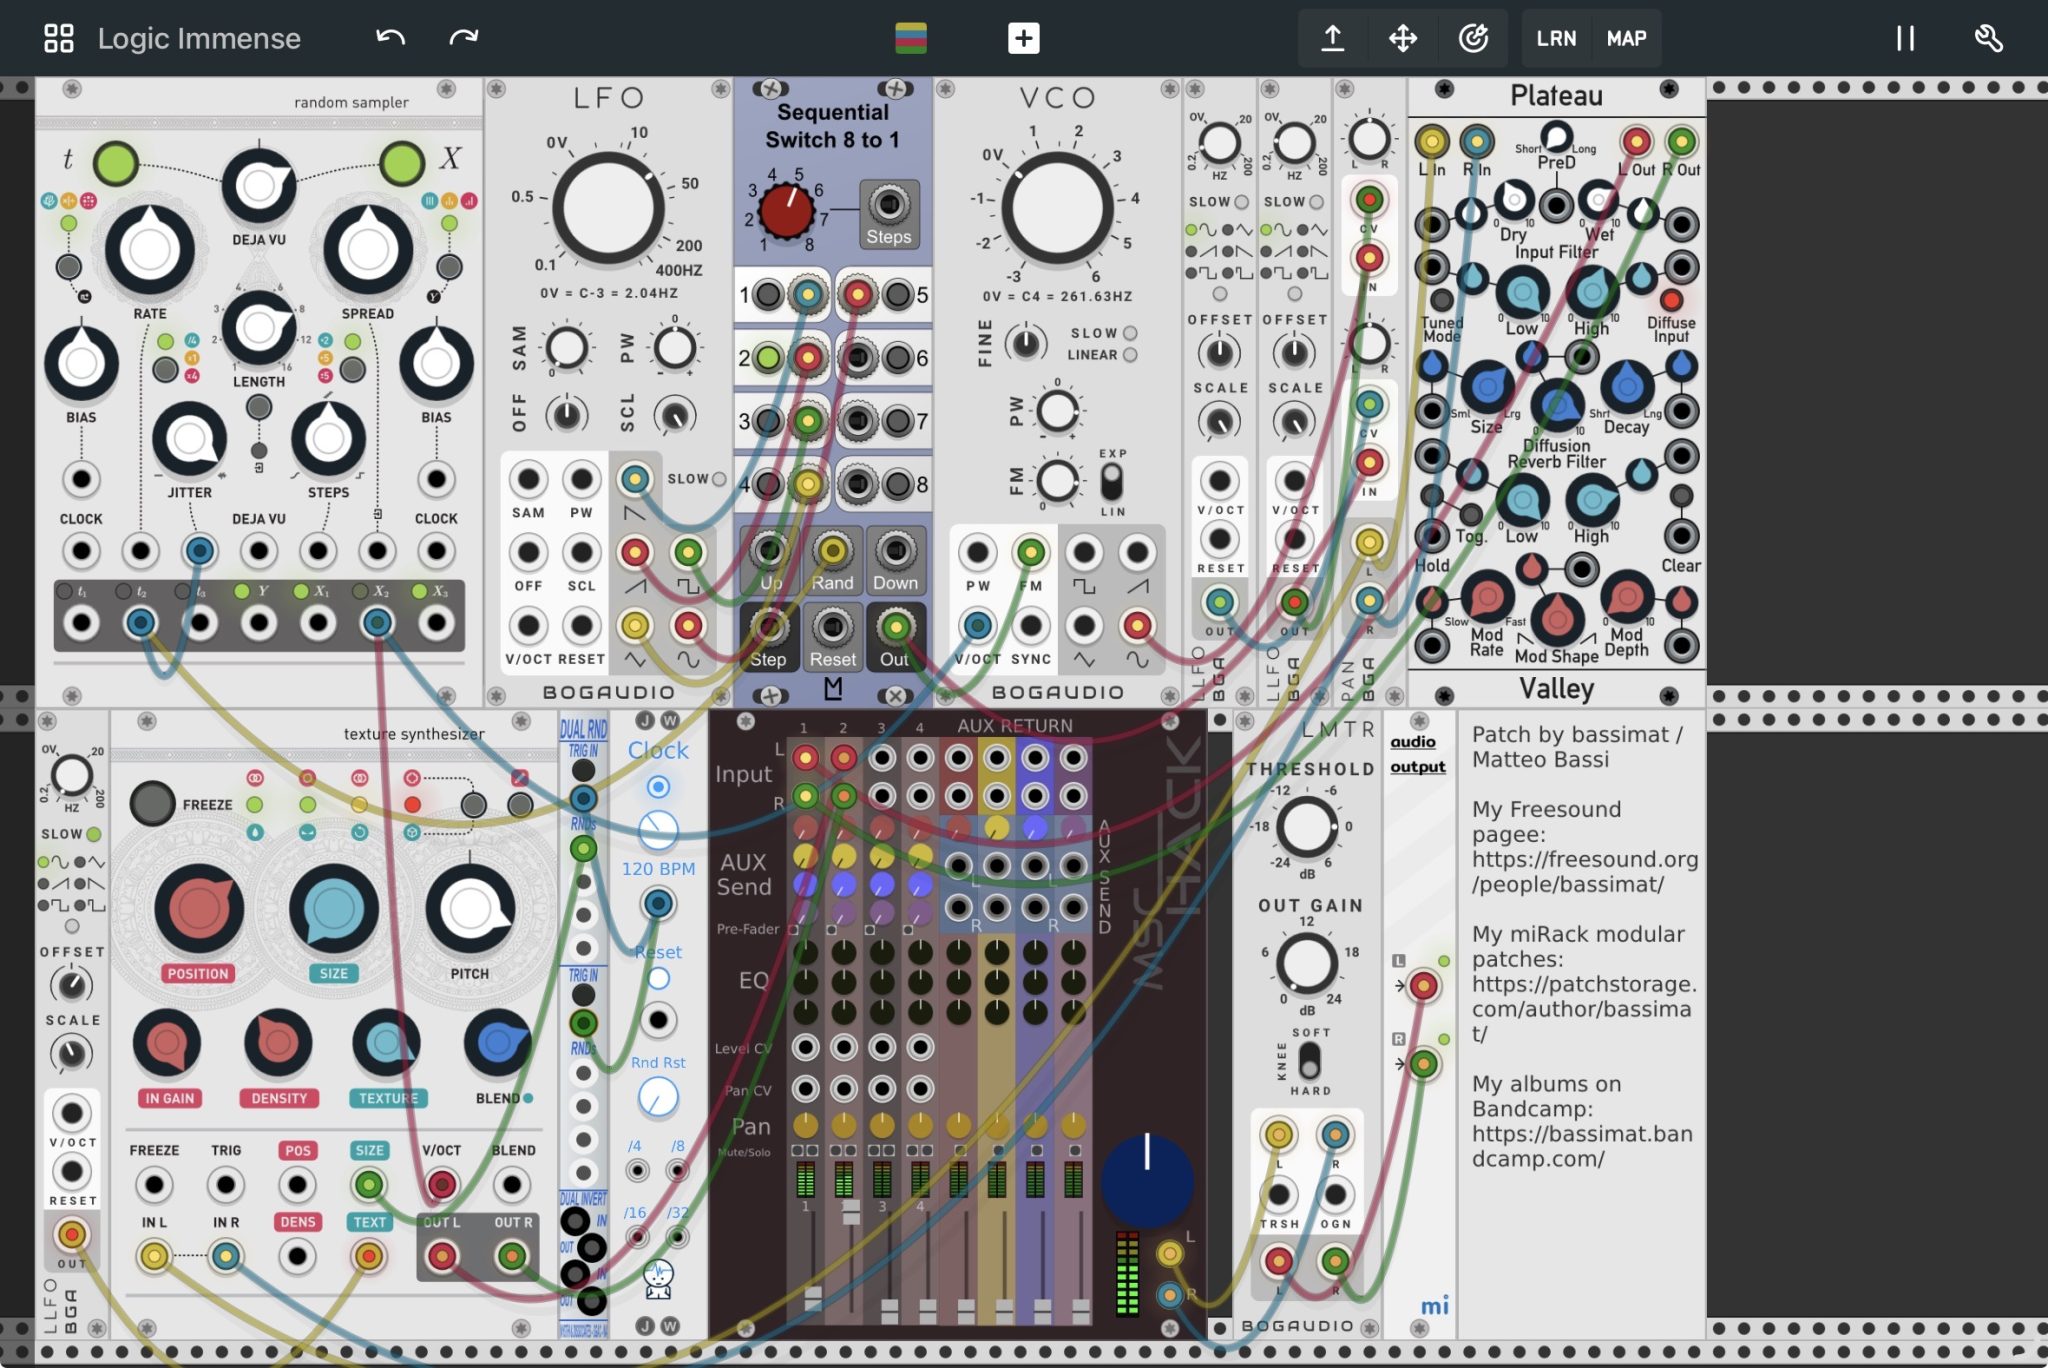2048x1368 pixels.
Task: Click the audio output label
Action: click(x=1417, y=754)
